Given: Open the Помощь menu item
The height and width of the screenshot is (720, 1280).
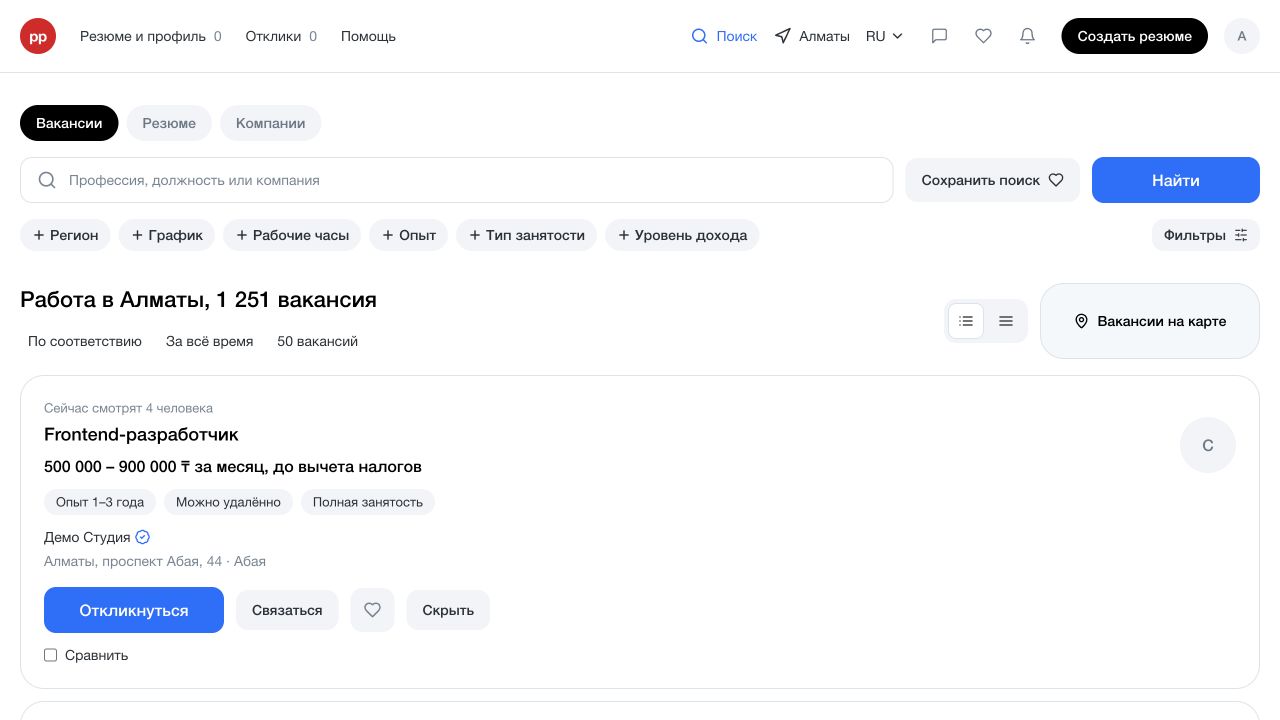Looking at the screenshot, I should [368, 36].
